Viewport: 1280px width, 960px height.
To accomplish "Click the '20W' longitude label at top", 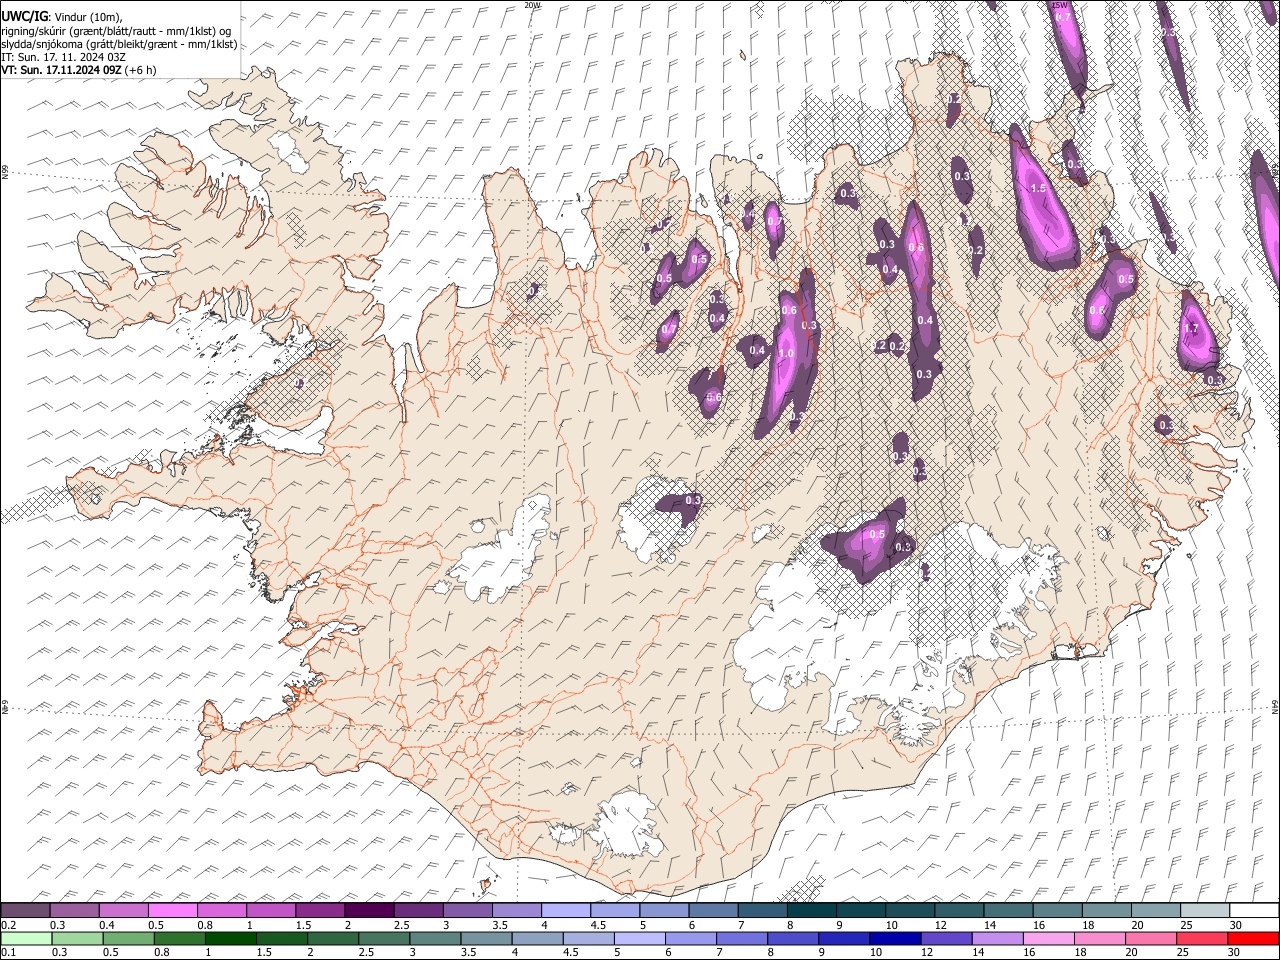I will (x=532, y=5).
